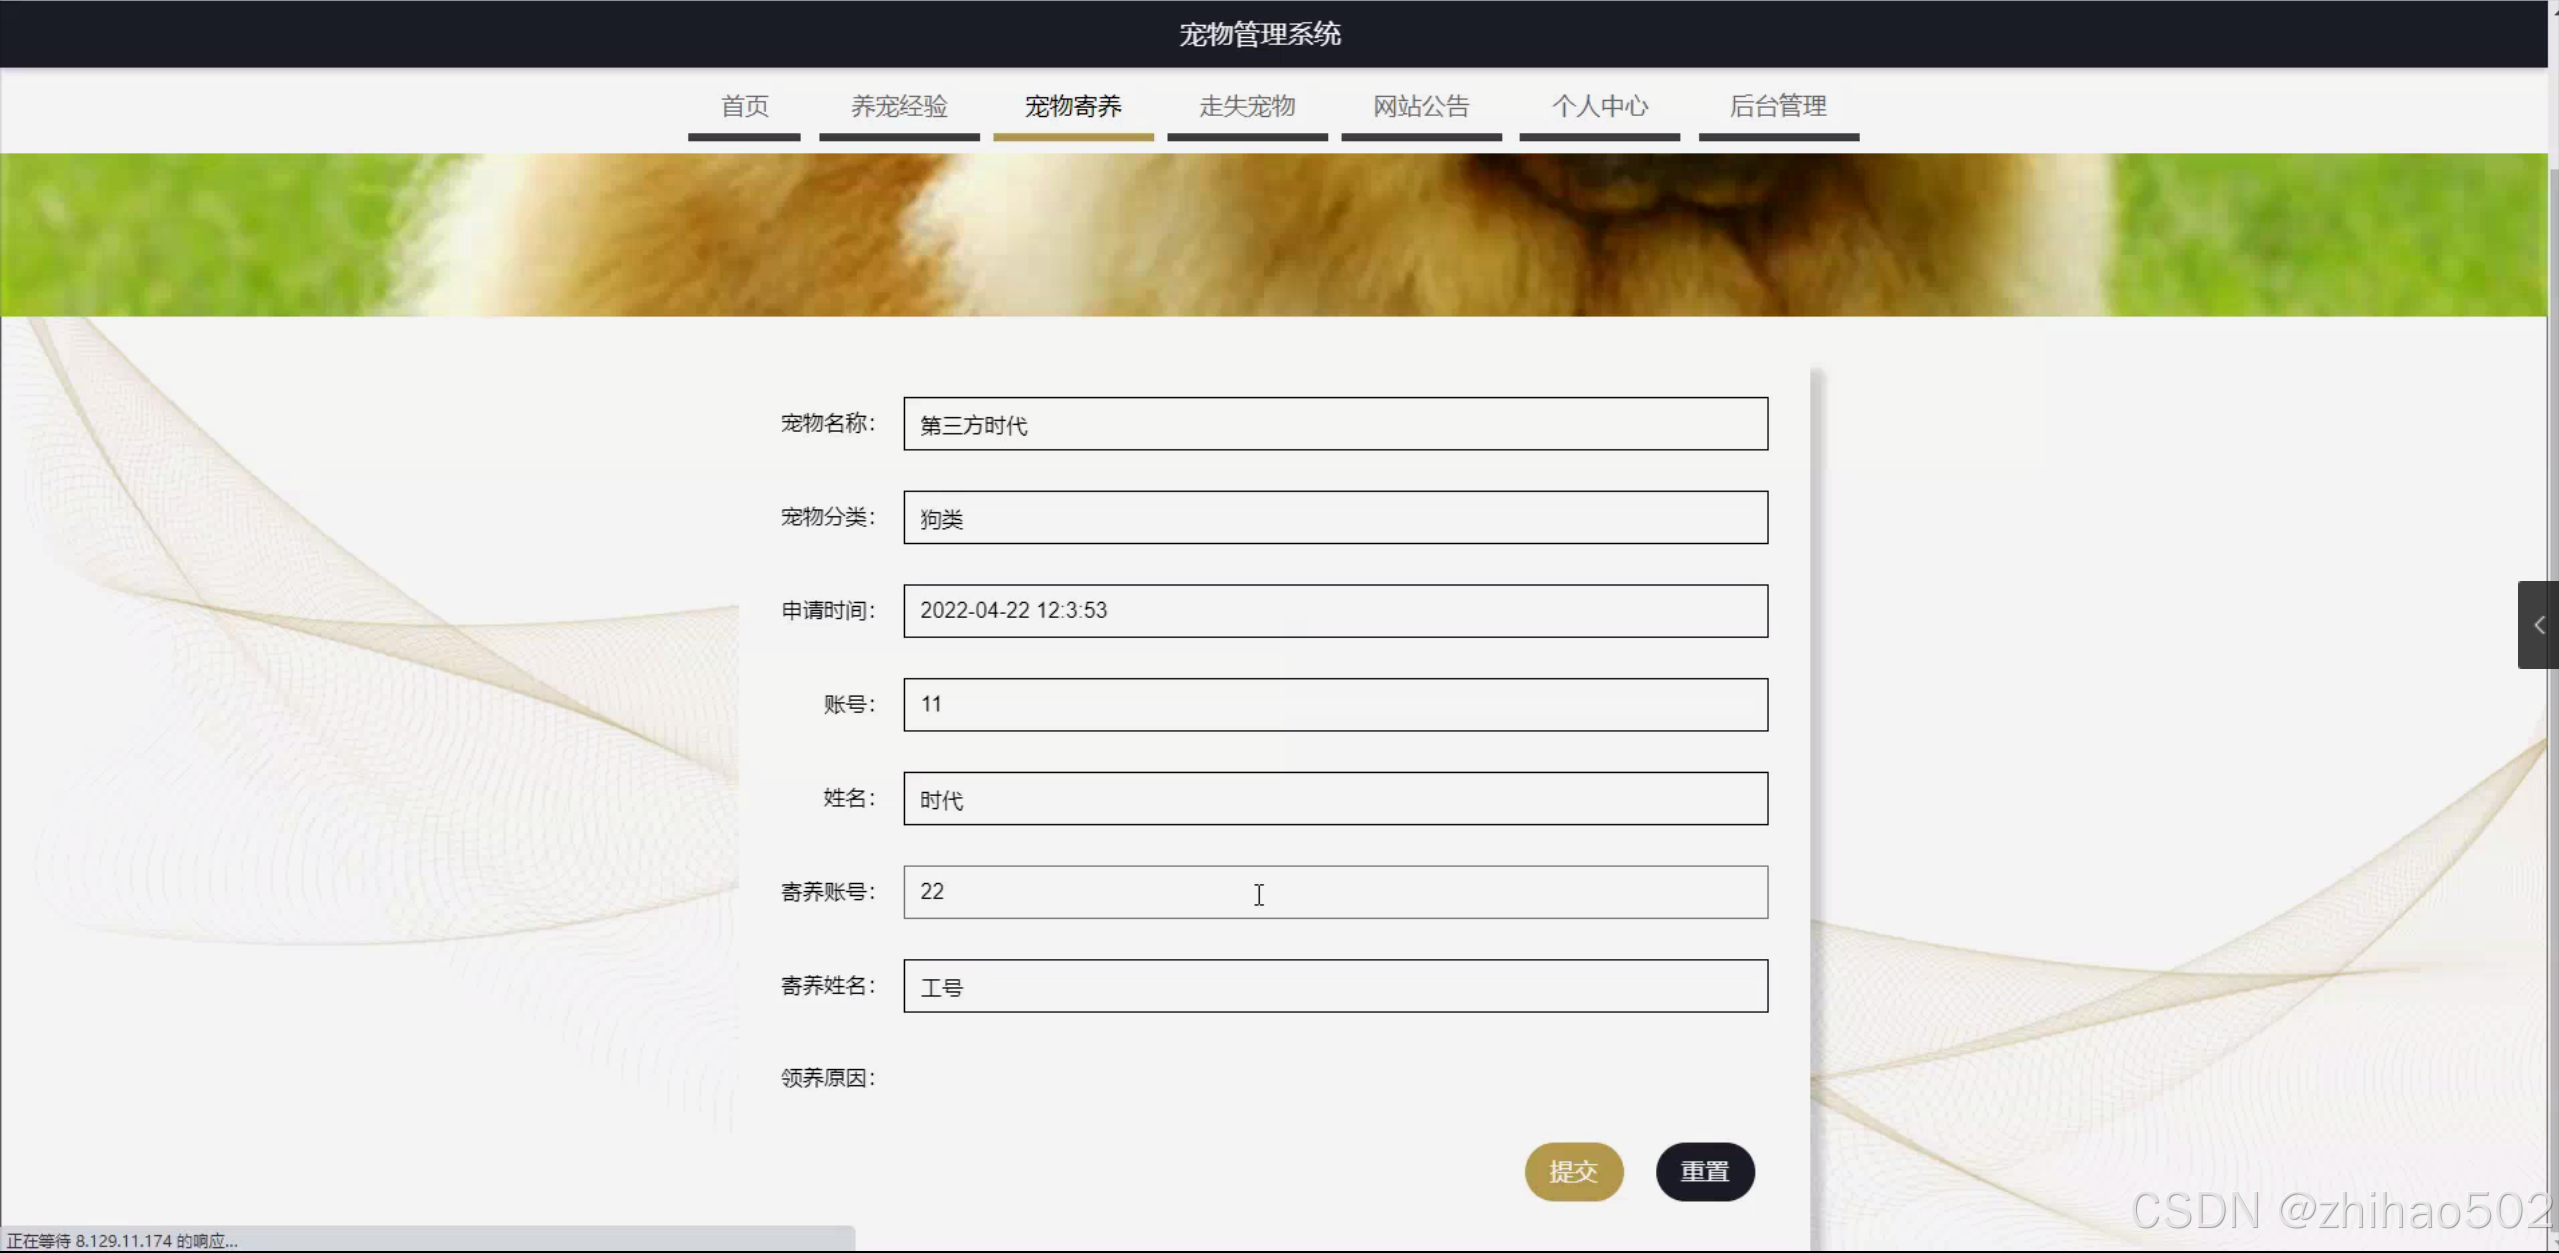
Task: Click the 宠物管理系统 header title
Action: [x=1259, y=34]
